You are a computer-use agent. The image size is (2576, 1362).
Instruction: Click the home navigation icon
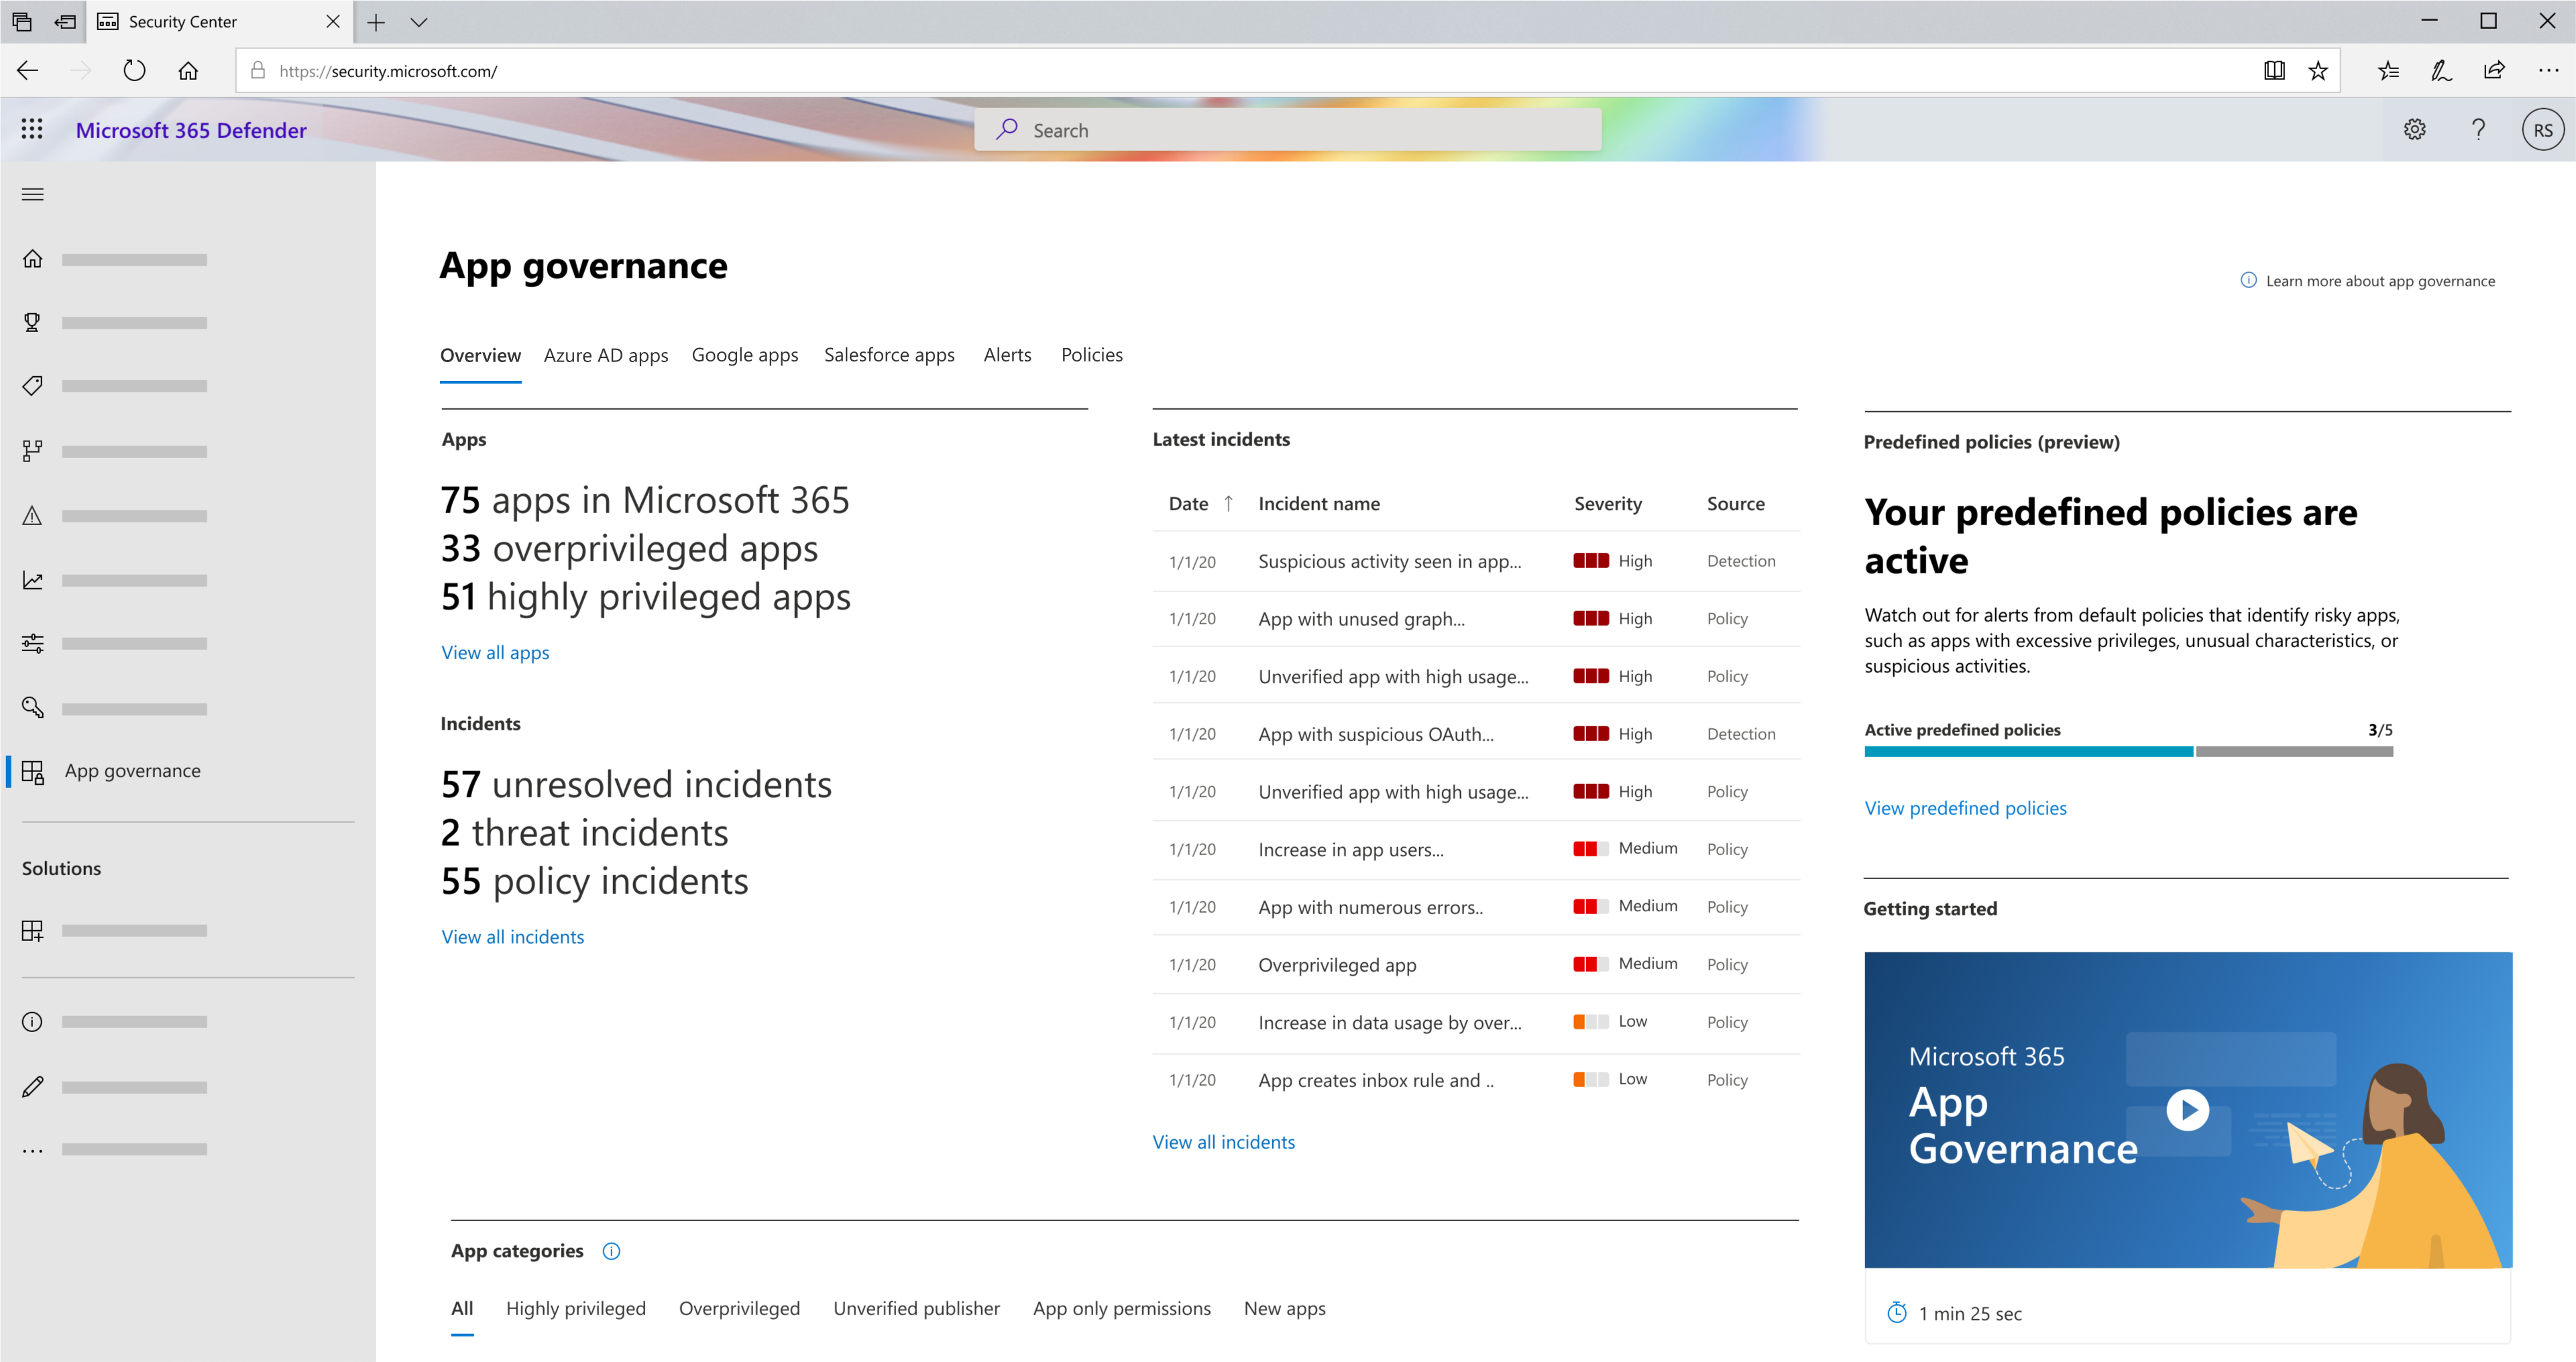pyautogui.click(x=32, y=259)
